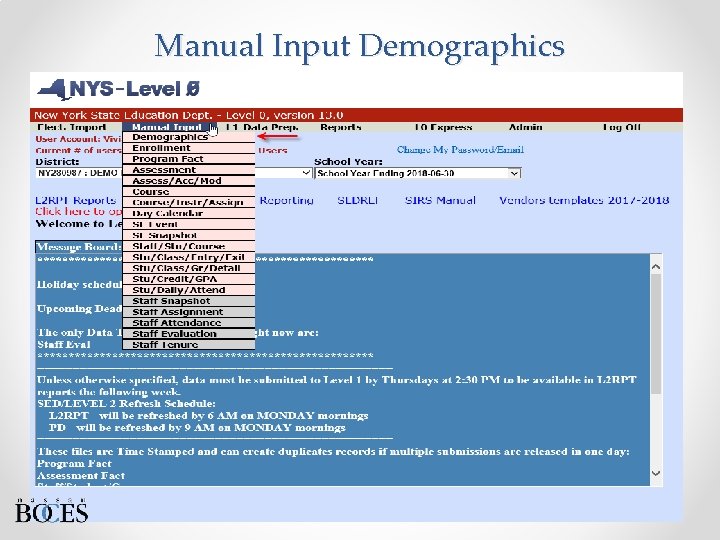Image resolution: width=720 pixels, height=540 pixels.
Task: Select Staff/Stu/Course menu entry
Action: click(189, 246)
